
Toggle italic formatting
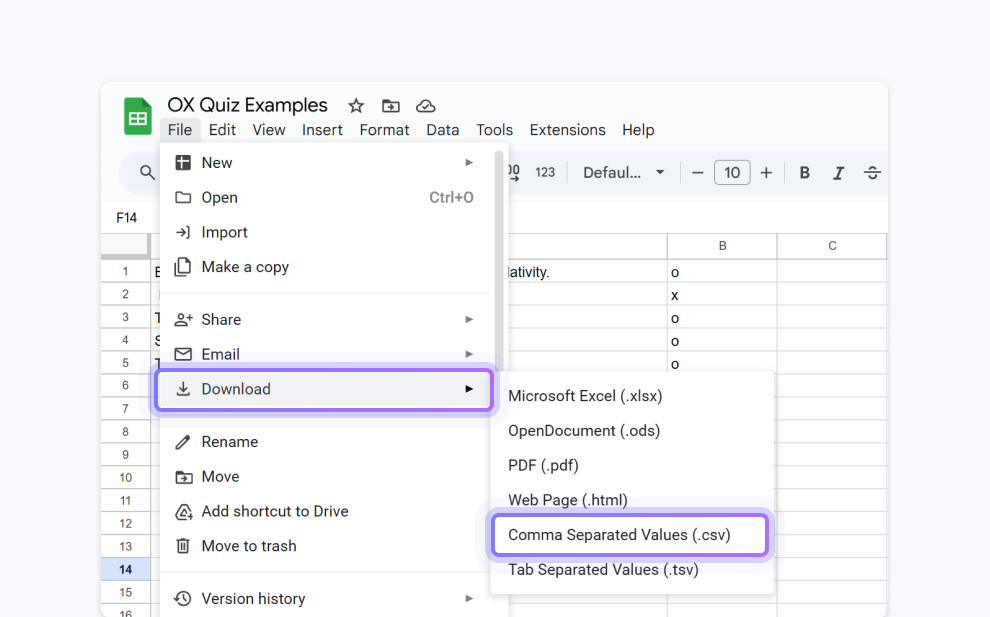point(838,173)
